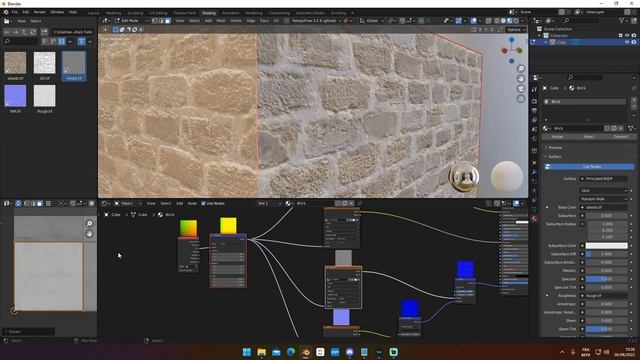Open the viewport UV menu
This screenshot has height=360, width=640.
click(x=276, y=21)
